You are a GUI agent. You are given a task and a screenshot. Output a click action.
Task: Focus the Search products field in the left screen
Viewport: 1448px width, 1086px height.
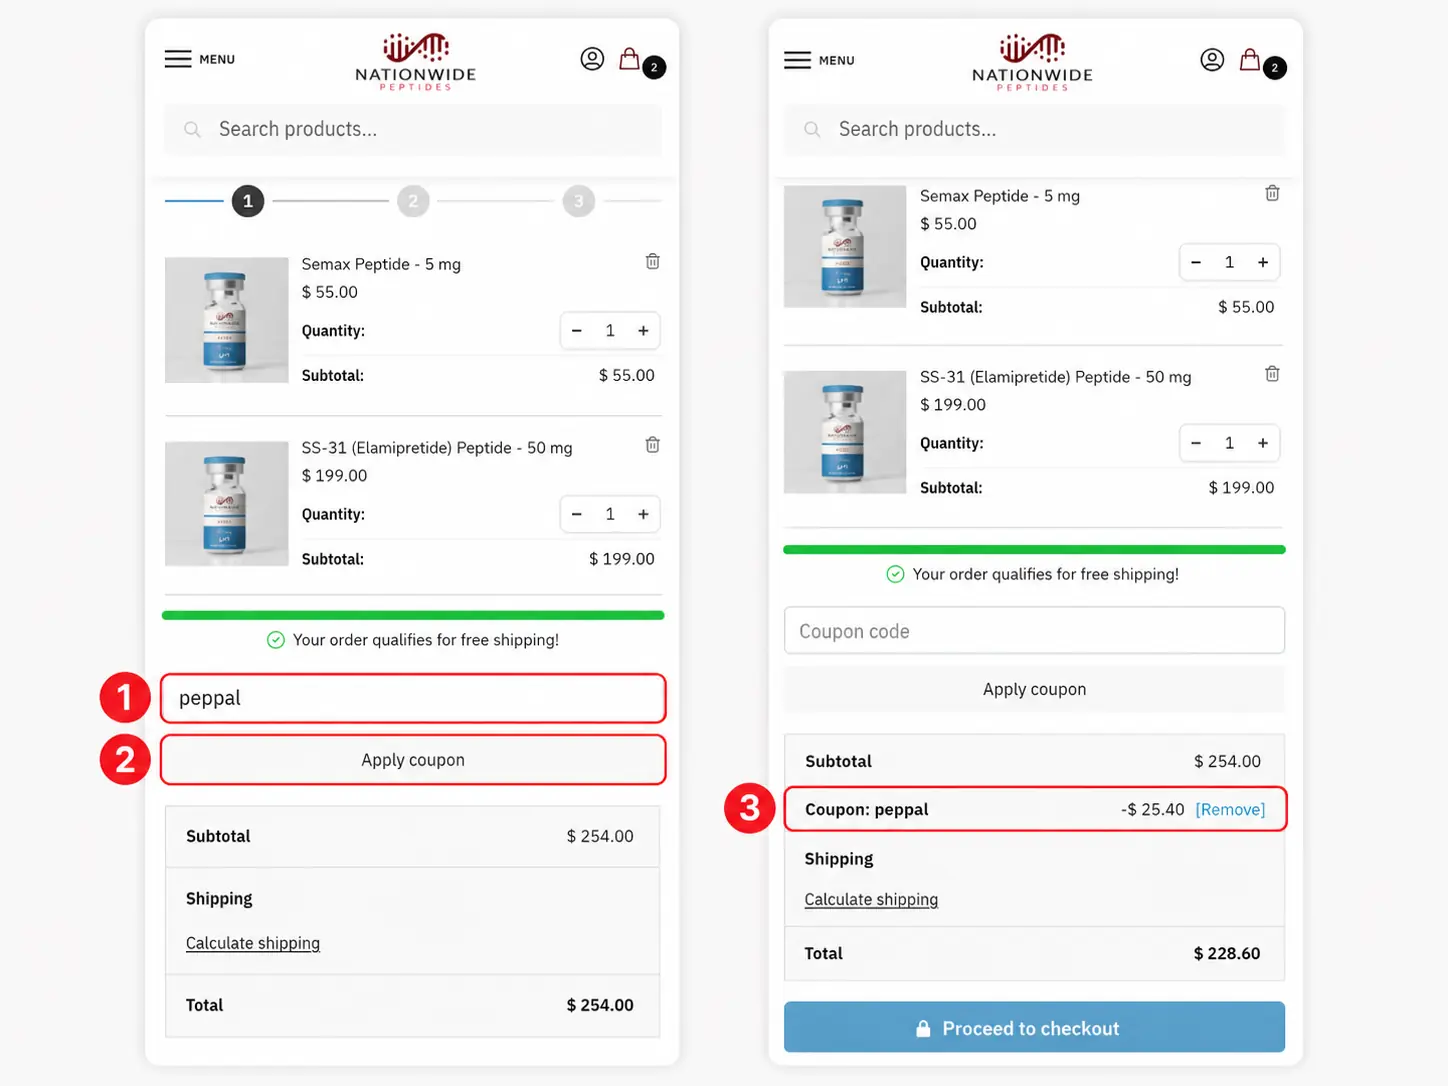pos(413,130)
